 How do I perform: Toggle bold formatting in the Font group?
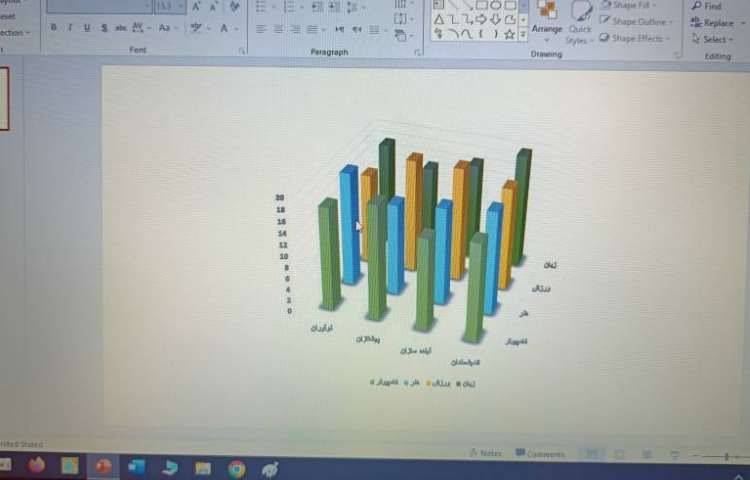coord(54,28)
